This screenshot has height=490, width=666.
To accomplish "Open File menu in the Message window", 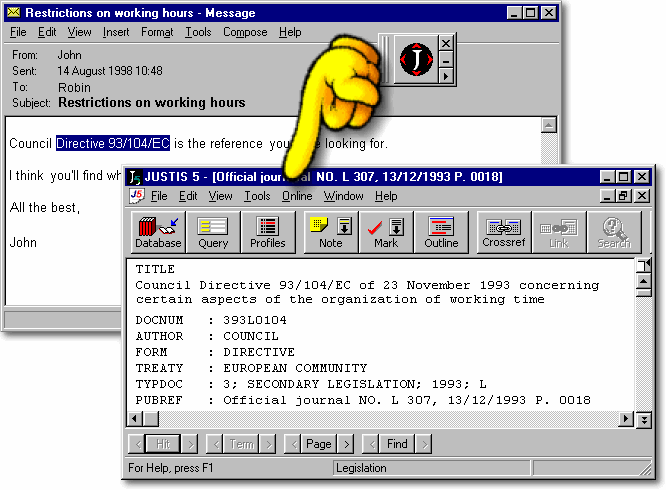I will coord(18,32).
